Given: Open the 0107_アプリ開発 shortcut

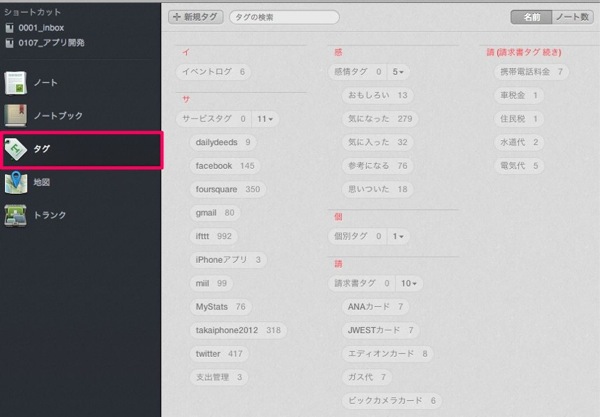Looking at the screenshot, I should (x=51, y=42).
